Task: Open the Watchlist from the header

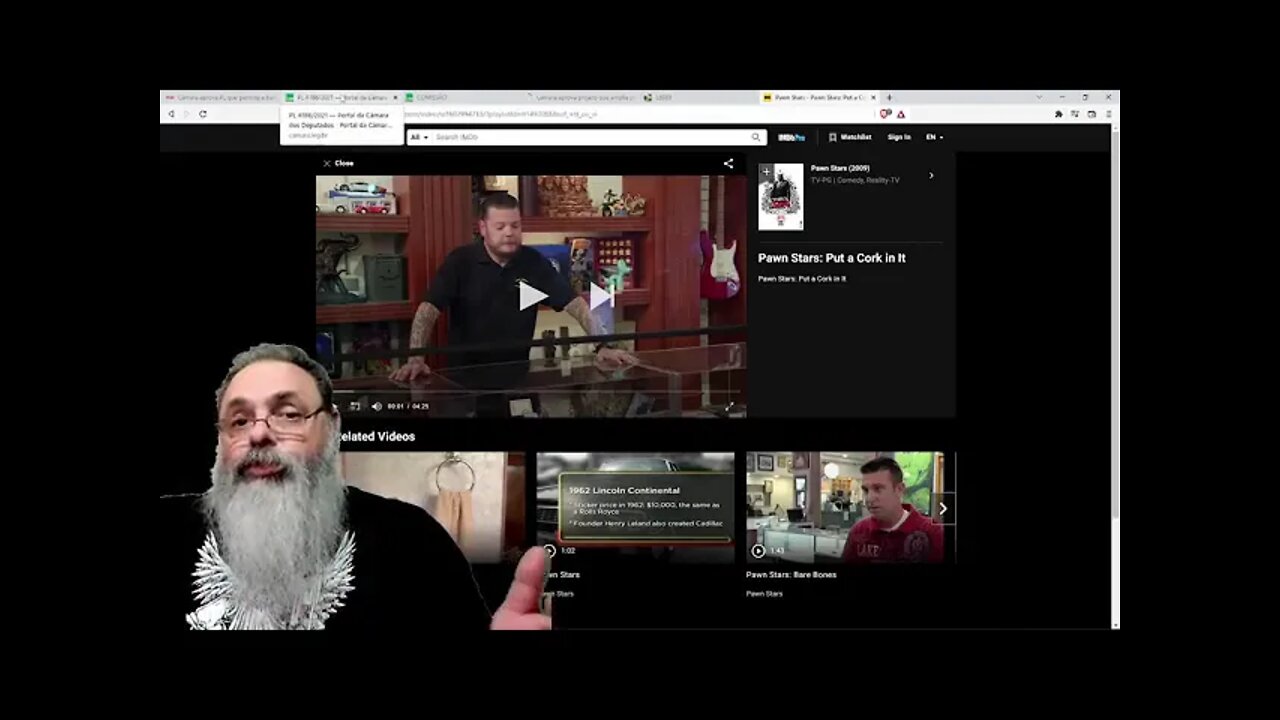Action: coord(850,137)
